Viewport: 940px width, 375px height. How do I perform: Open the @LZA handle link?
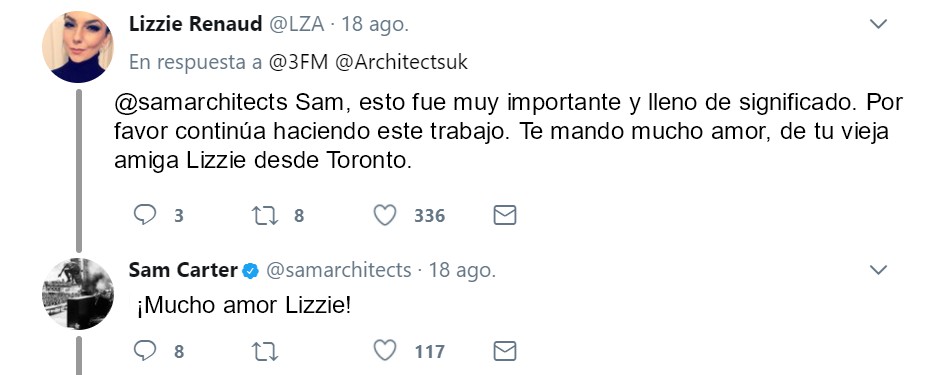click(296, 25)
